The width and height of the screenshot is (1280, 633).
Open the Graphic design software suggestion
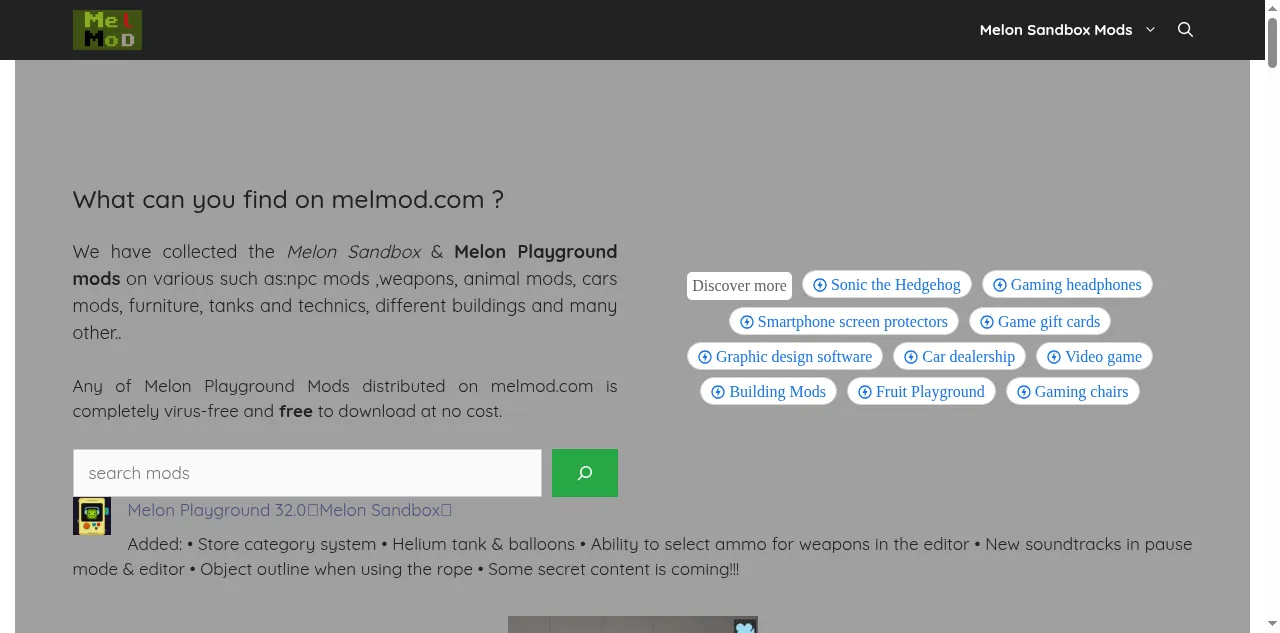(785, 356)
